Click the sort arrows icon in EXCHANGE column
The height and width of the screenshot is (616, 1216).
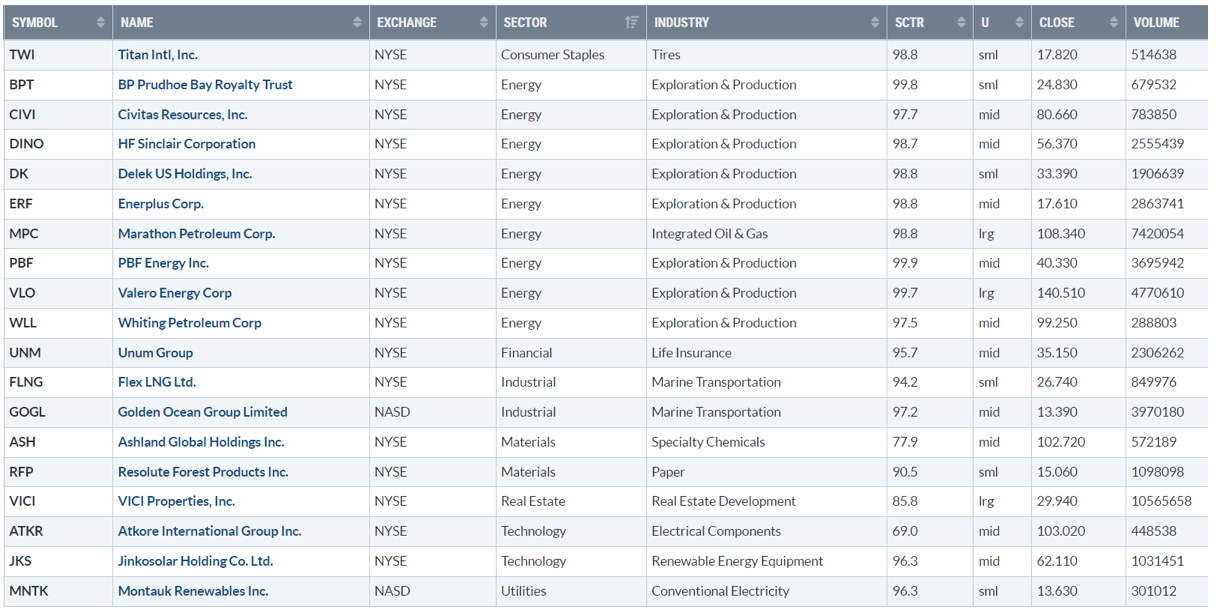pos(484,23)
